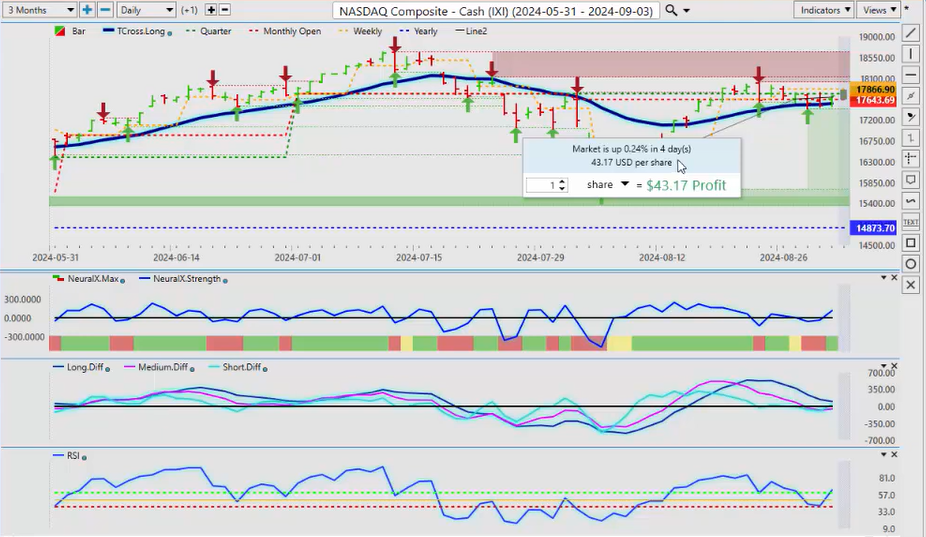Toggle the Yearly legend entry
Image resolution: width=926 pixels, height=537 pixels.
[x=418, y=31]
